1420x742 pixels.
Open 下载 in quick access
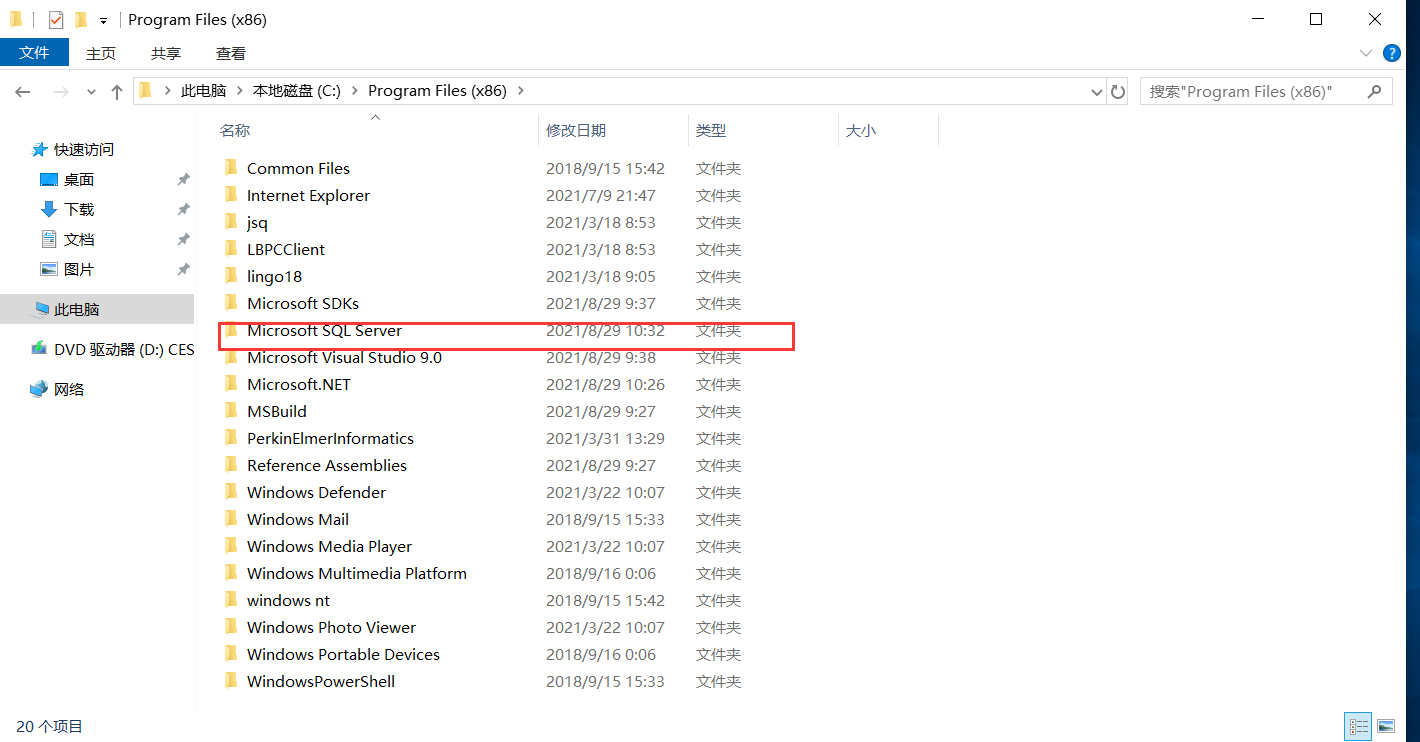click(x=79, y=210)
